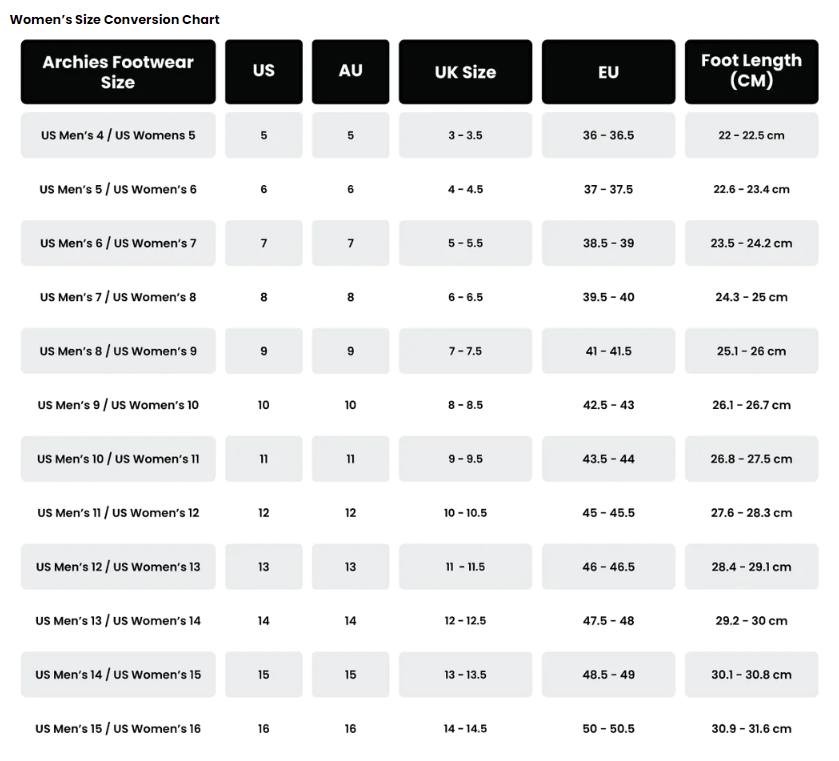This screenshot has width=839, height=761.
Task: Select the 22 - 22.5 cm foot length cell
Action: click(751, 135)
